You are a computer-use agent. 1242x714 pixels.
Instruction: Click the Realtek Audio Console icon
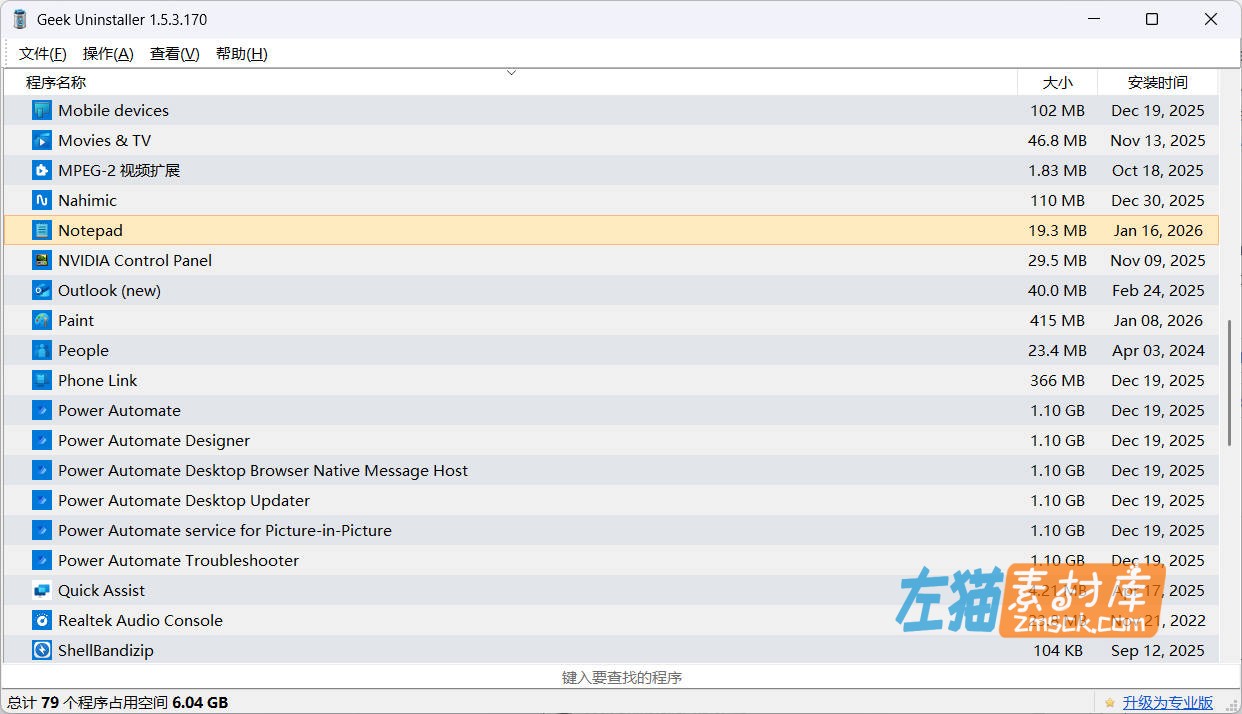pyautogui.click(x=41, y=620)
